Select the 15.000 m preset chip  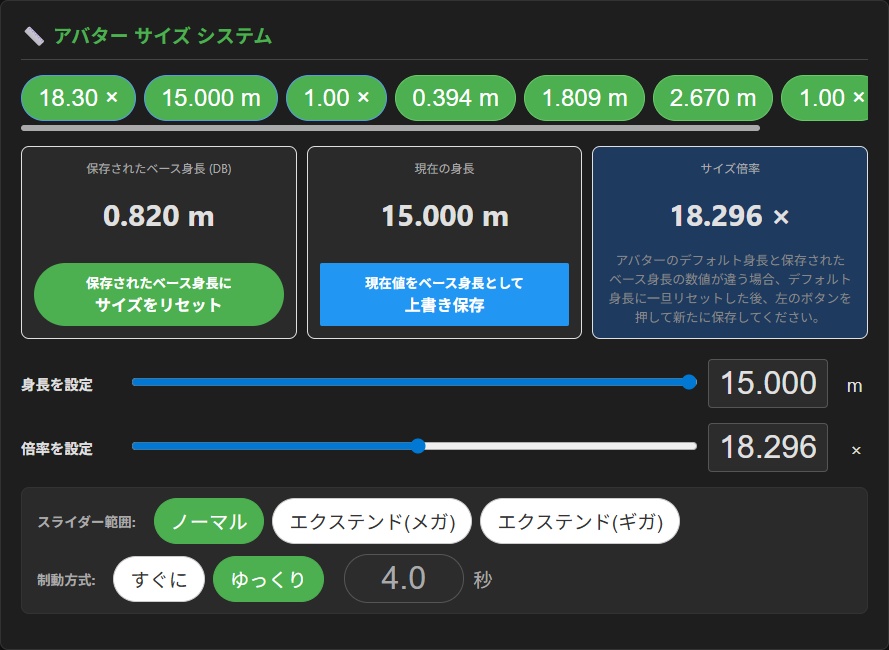211,98
